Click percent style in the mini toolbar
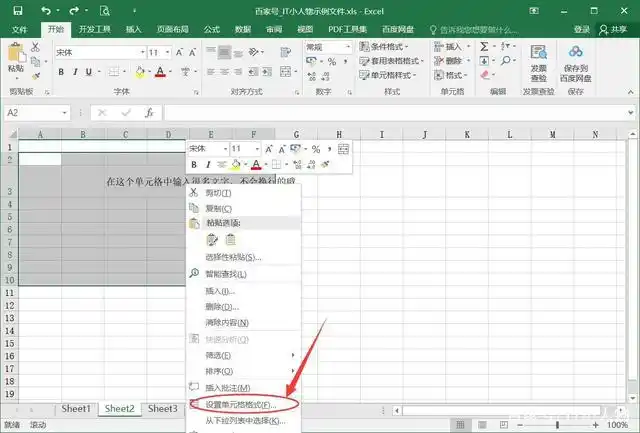This screenshot has height=433, width=640. [315, 149]
